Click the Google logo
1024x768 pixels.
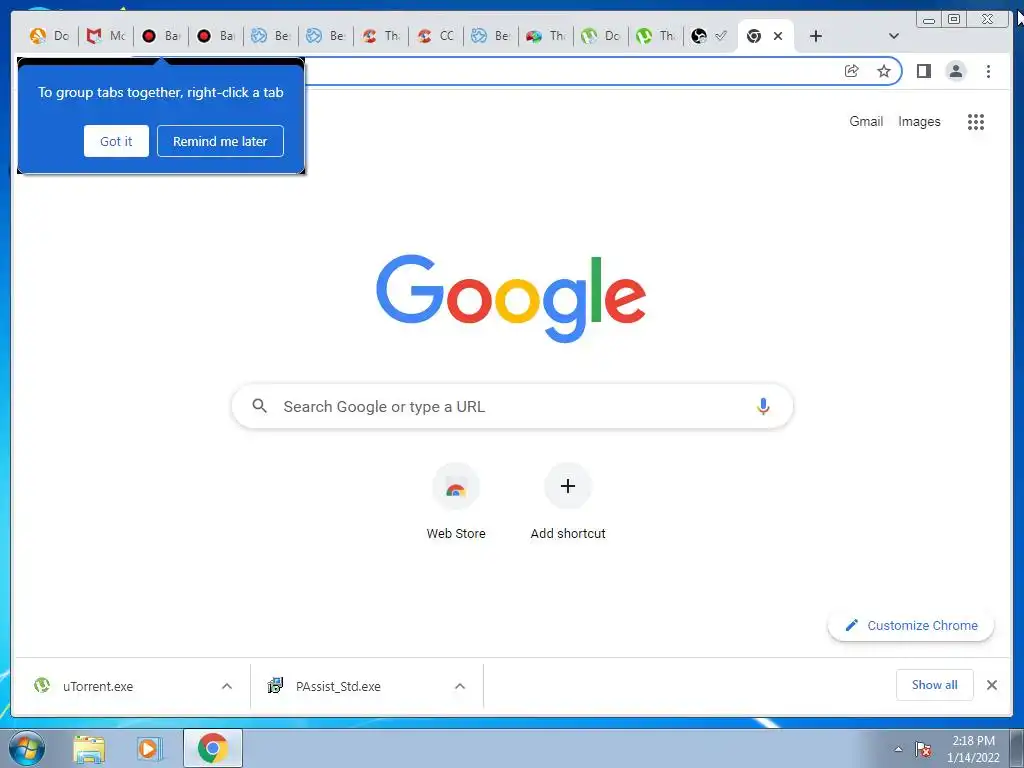point(511,298)
